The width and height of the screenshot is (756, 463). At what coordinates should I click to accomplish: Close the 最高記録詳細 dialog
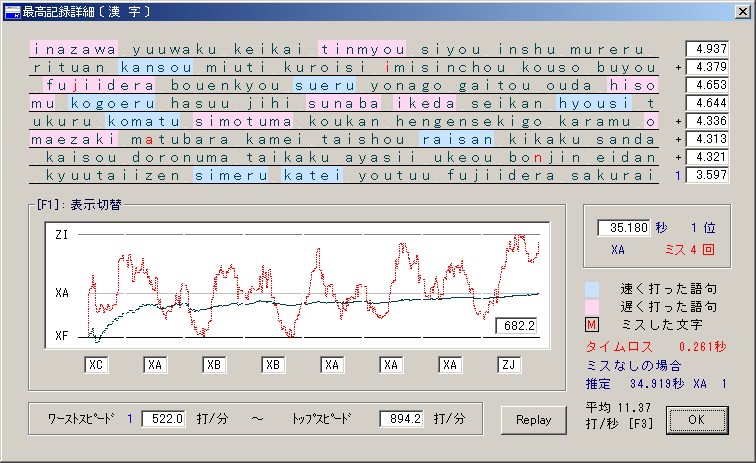pos(742,12)
